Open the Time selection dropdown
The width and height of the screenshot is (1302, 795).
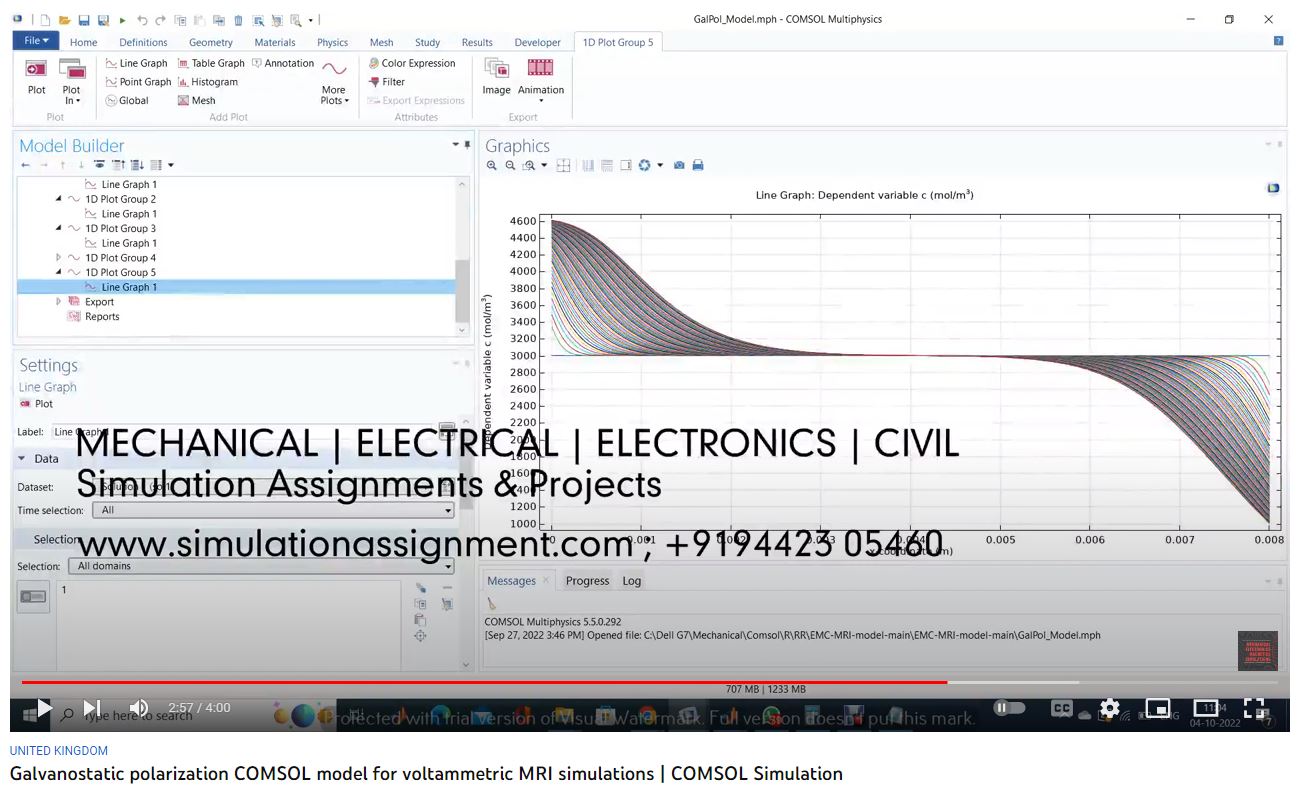(x=273, y=510)
